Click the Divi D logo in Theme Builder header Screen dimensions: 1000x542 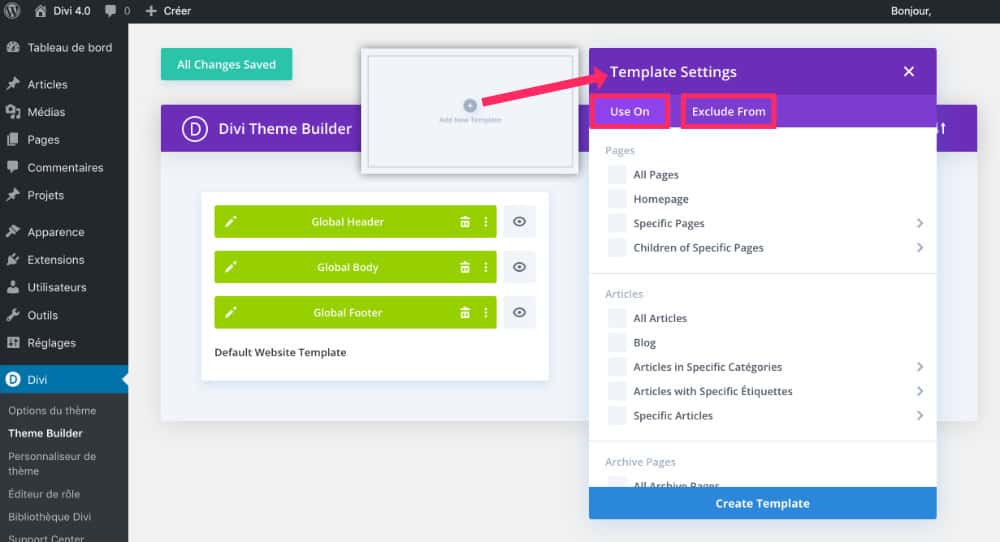click(x=195, y=129)
